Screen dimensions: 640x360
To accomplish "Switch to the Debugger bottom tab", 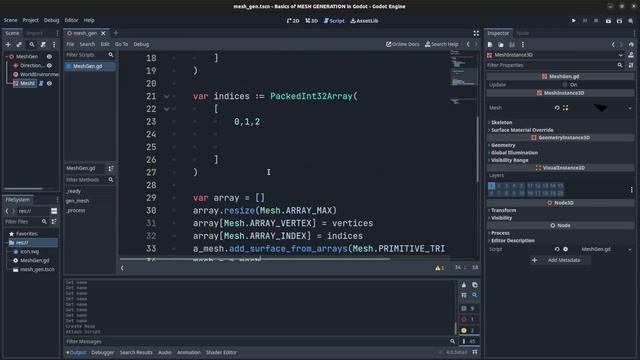I will click(102, 352).
